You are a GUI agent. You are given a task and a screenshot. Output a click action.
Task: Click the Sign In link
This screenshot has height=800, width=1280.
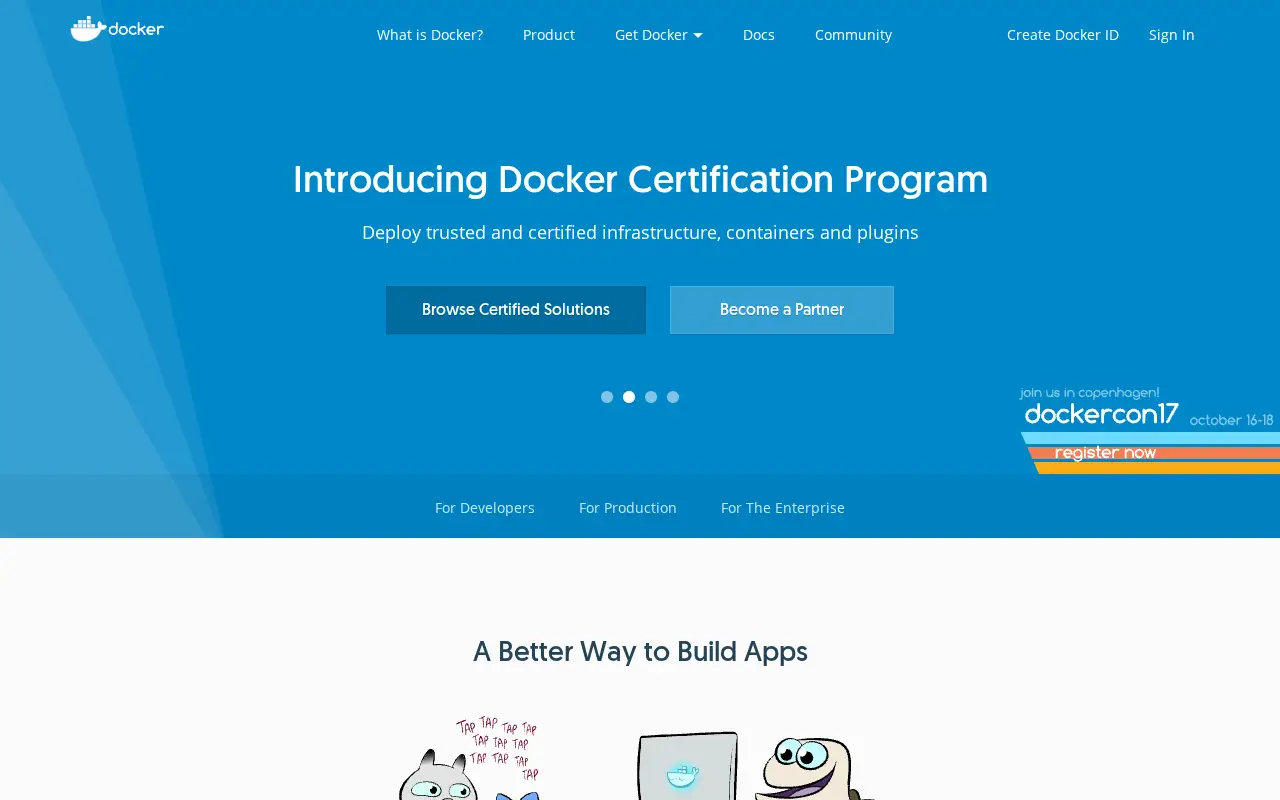[x=1172, y=35]
